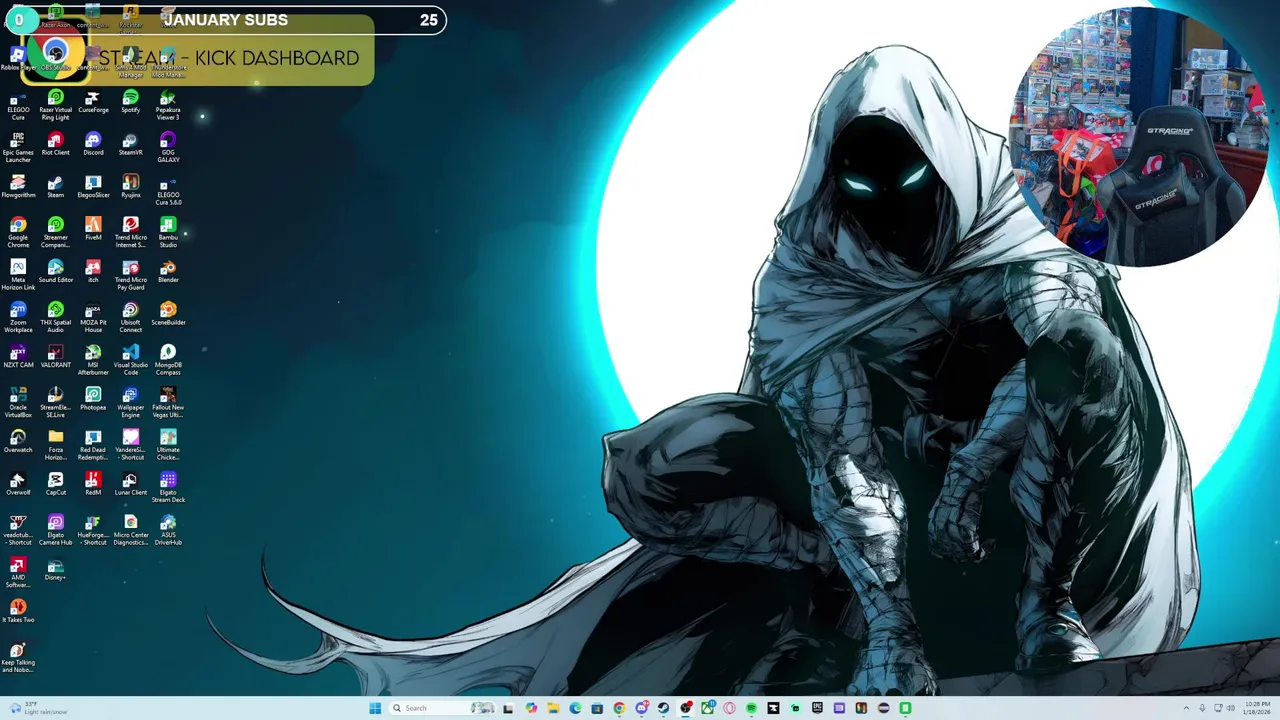
Task: Launch Razer Virtual Ring Light shortcut
Action: click(55, 105)
